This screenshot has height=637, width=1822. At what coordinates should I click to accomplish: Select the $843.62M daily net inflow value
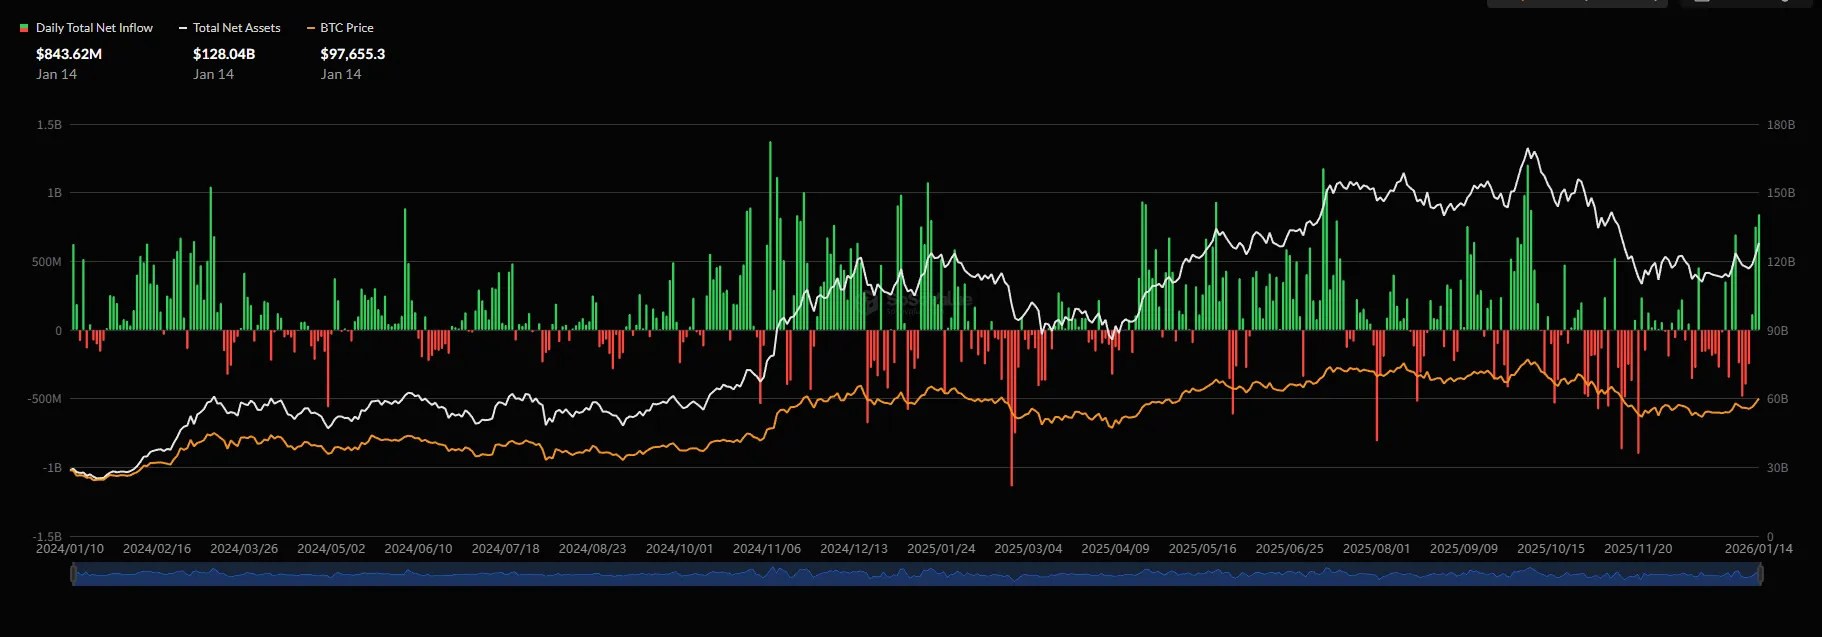pyautogui.click(x=69, y=54)
